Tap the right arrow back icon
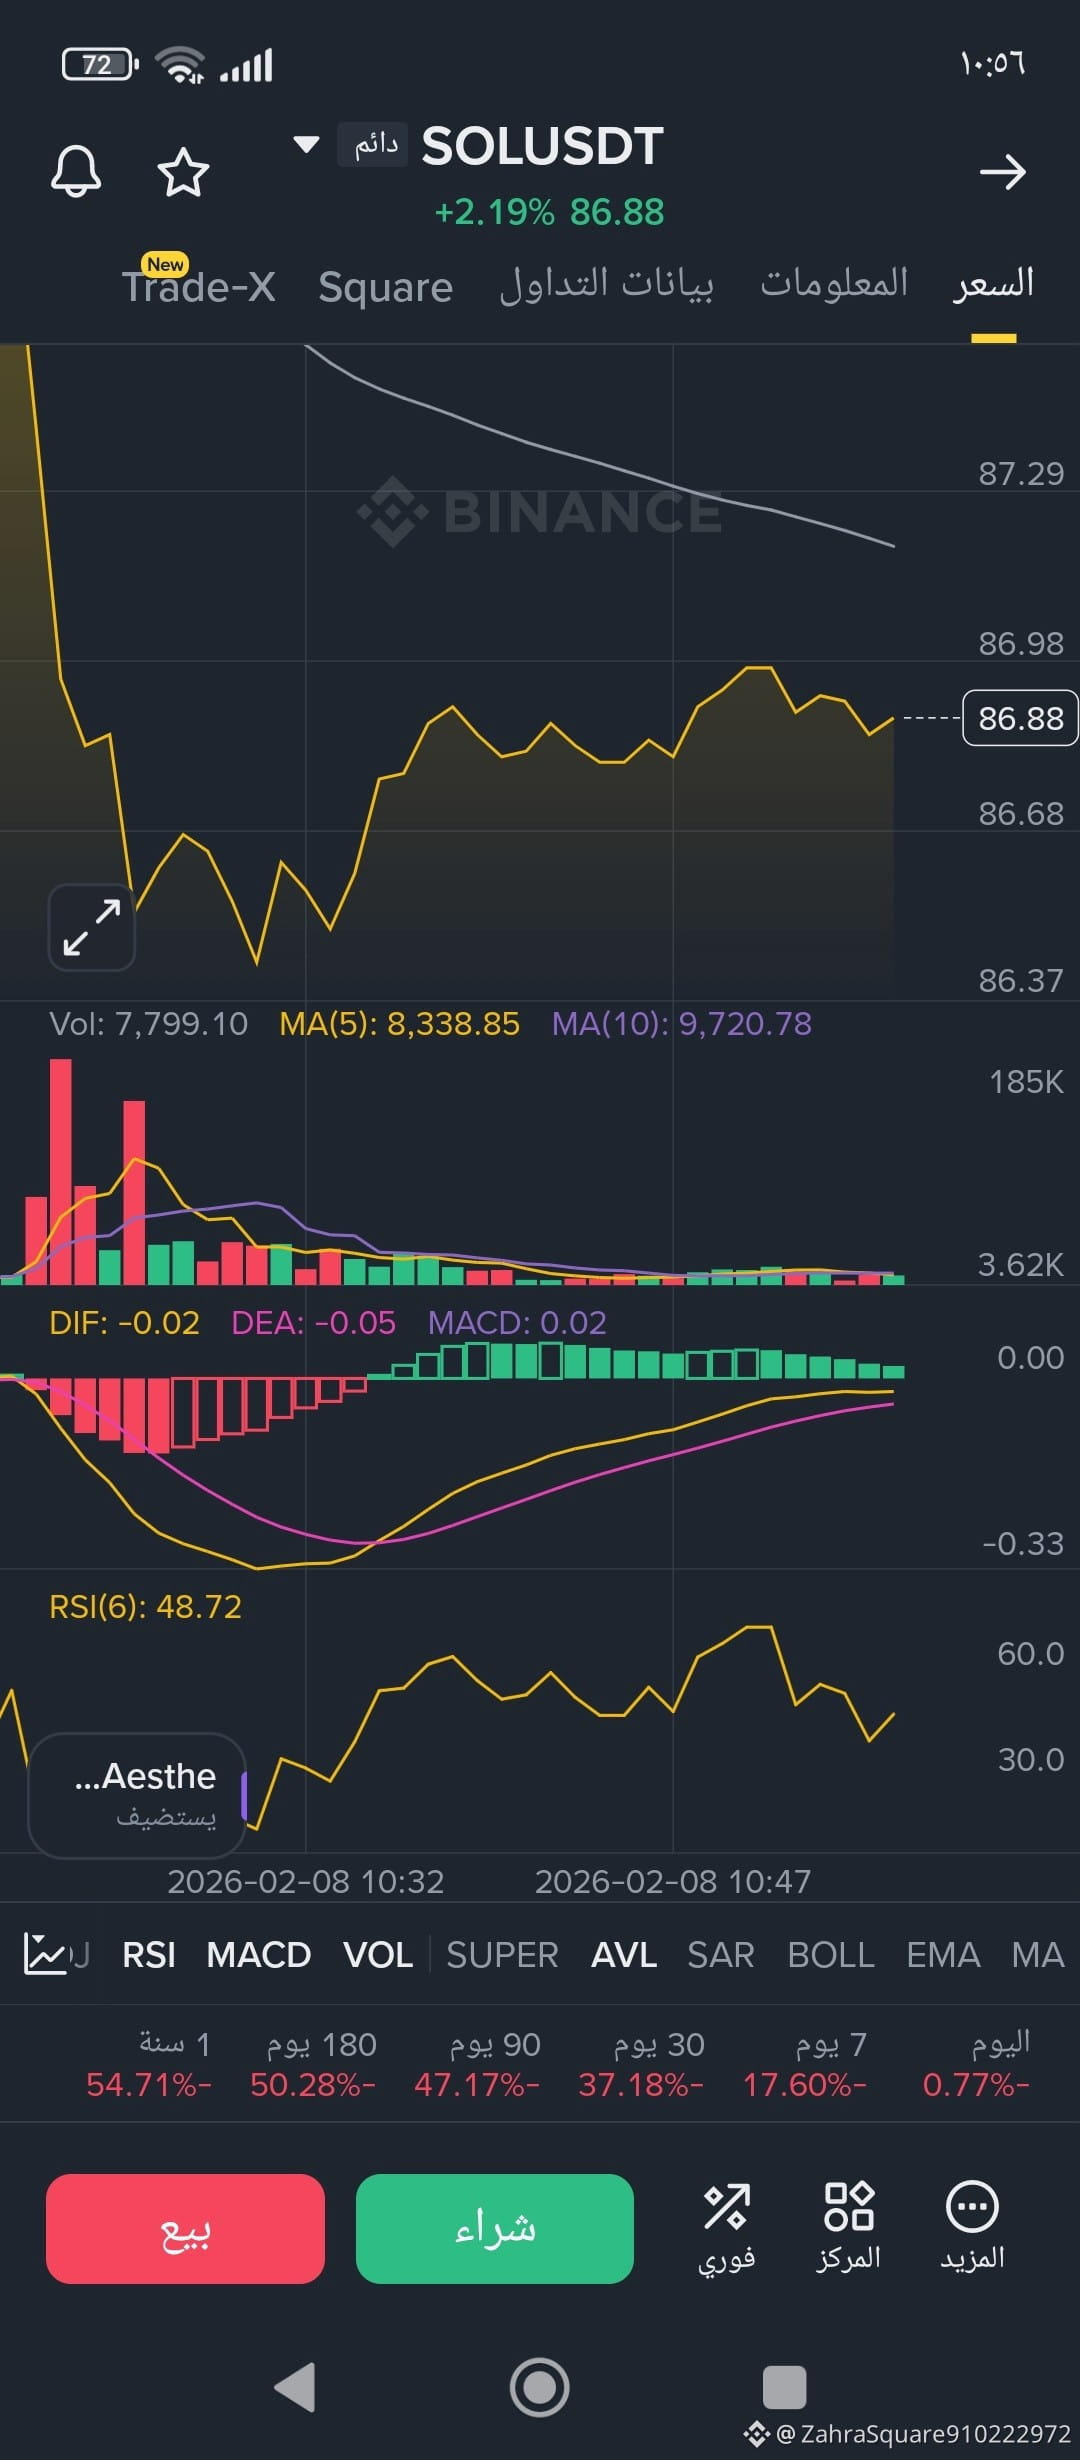This screenshot has width=1080, height=2460. (x=1002, y=172)
